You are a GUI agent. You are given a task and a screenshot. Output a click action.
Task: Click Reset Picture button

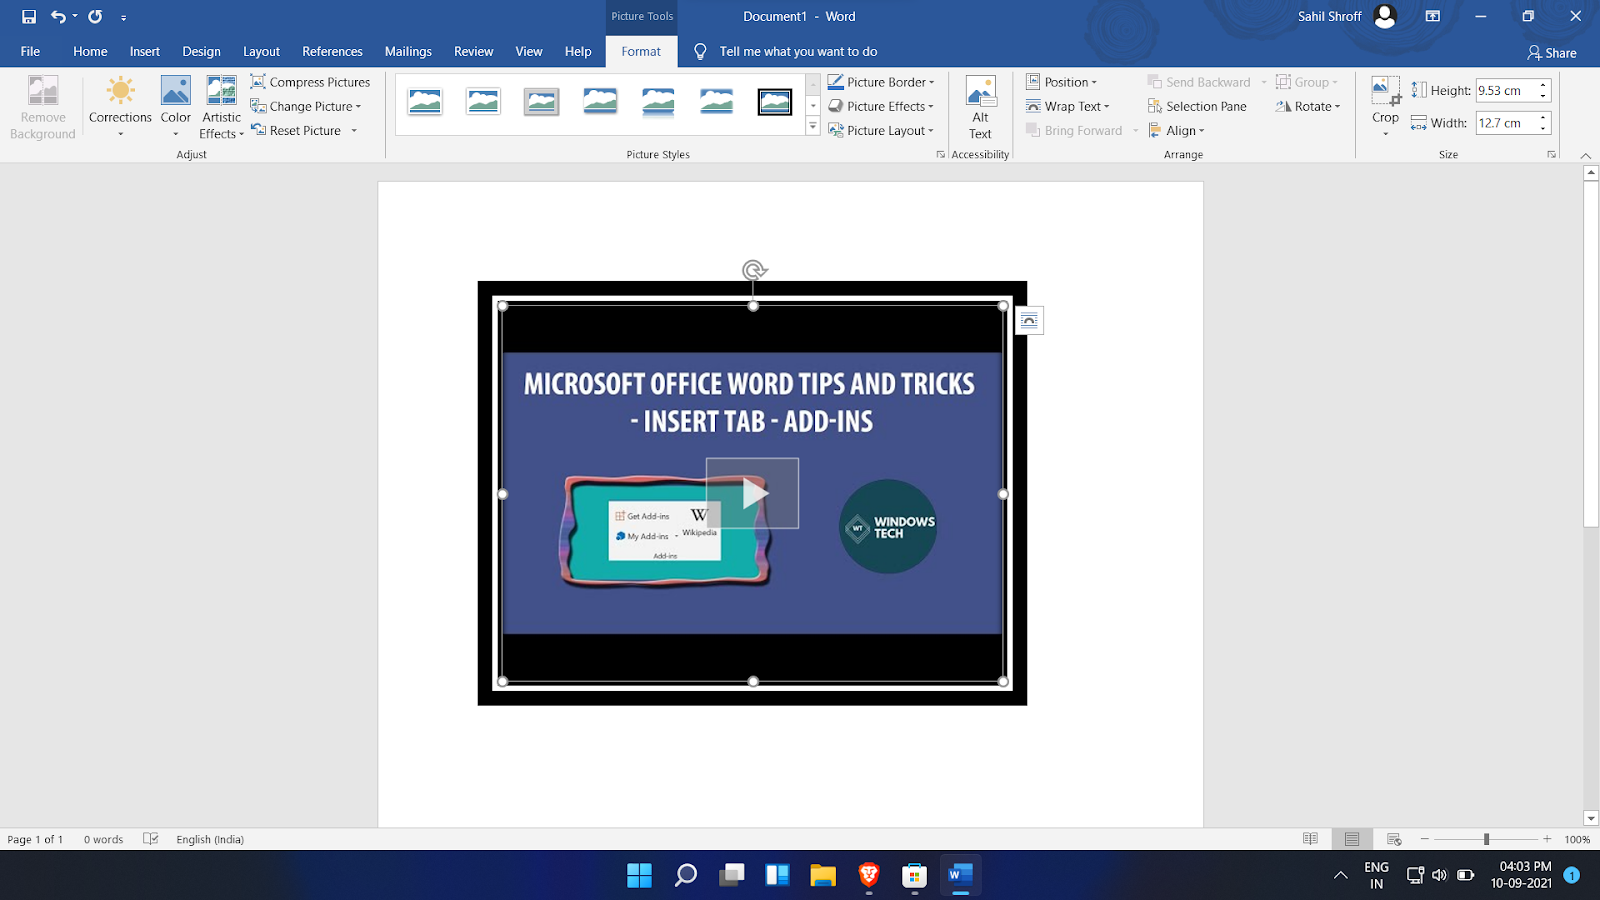coord(296,130)
